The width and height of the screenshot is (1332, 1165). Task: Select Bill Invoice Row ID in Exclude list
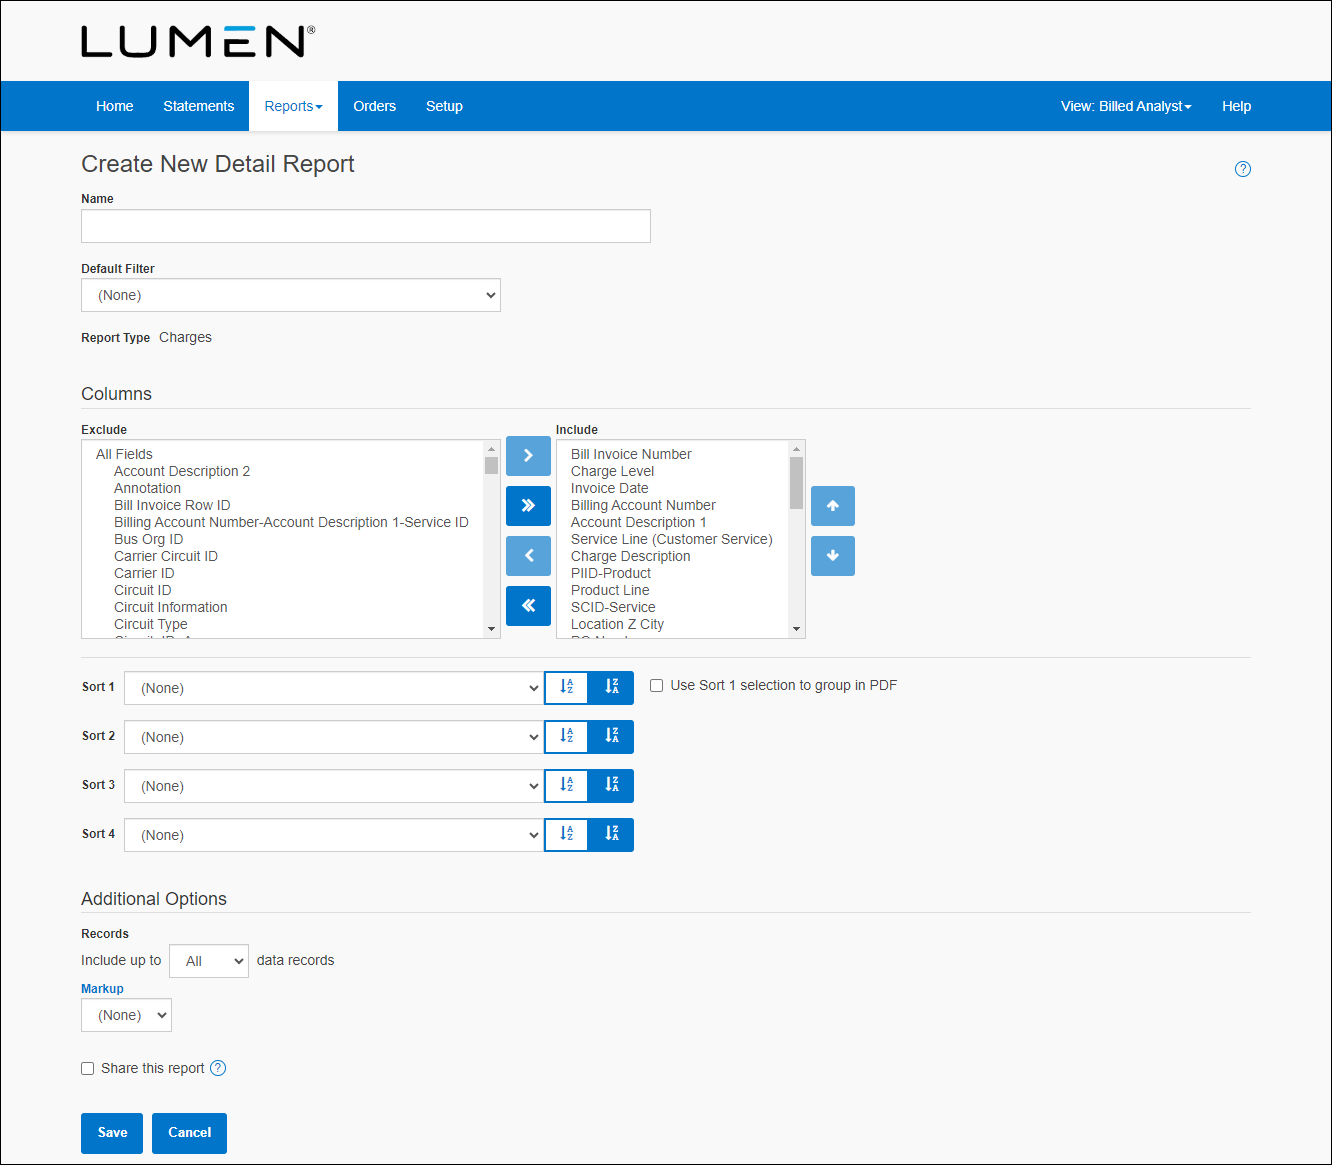pos(172,505)
